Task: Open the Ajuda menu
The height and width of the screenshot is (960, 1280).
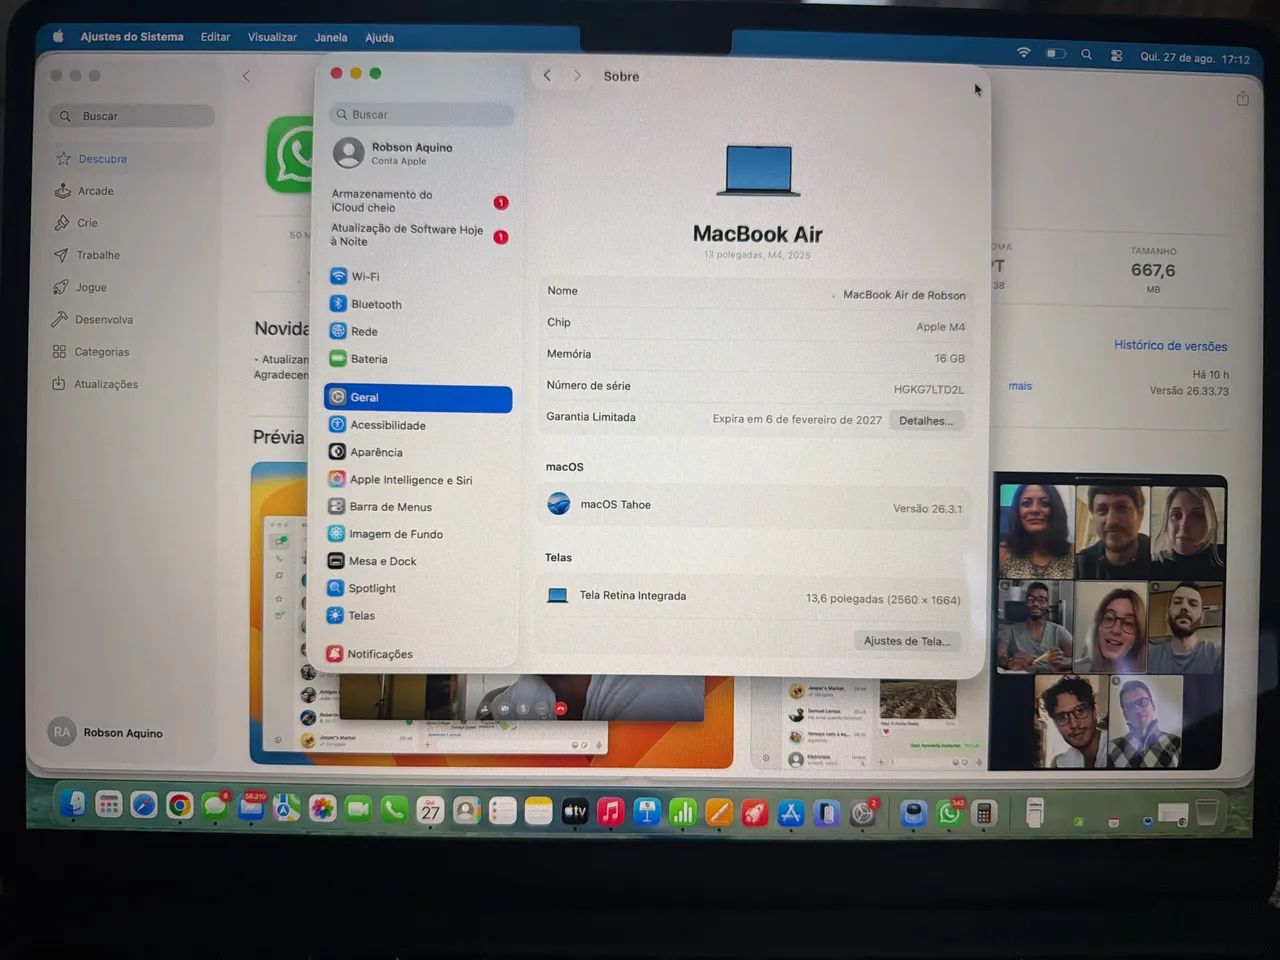Action: coord(379,38)
